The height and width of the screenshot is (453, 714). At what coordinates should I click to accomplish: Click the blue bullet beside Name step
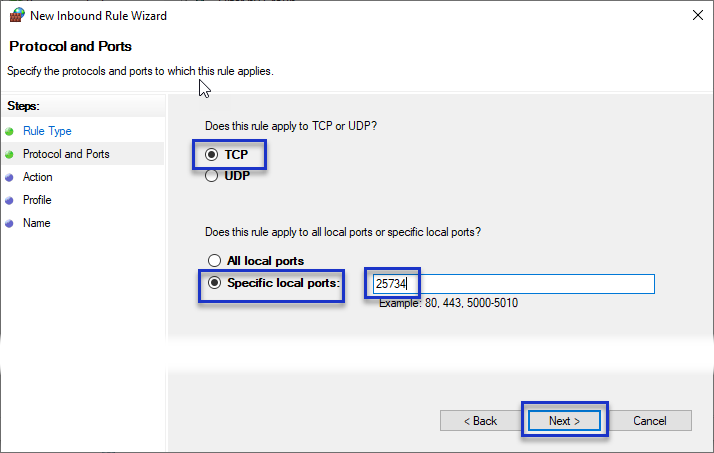[9, 223]
